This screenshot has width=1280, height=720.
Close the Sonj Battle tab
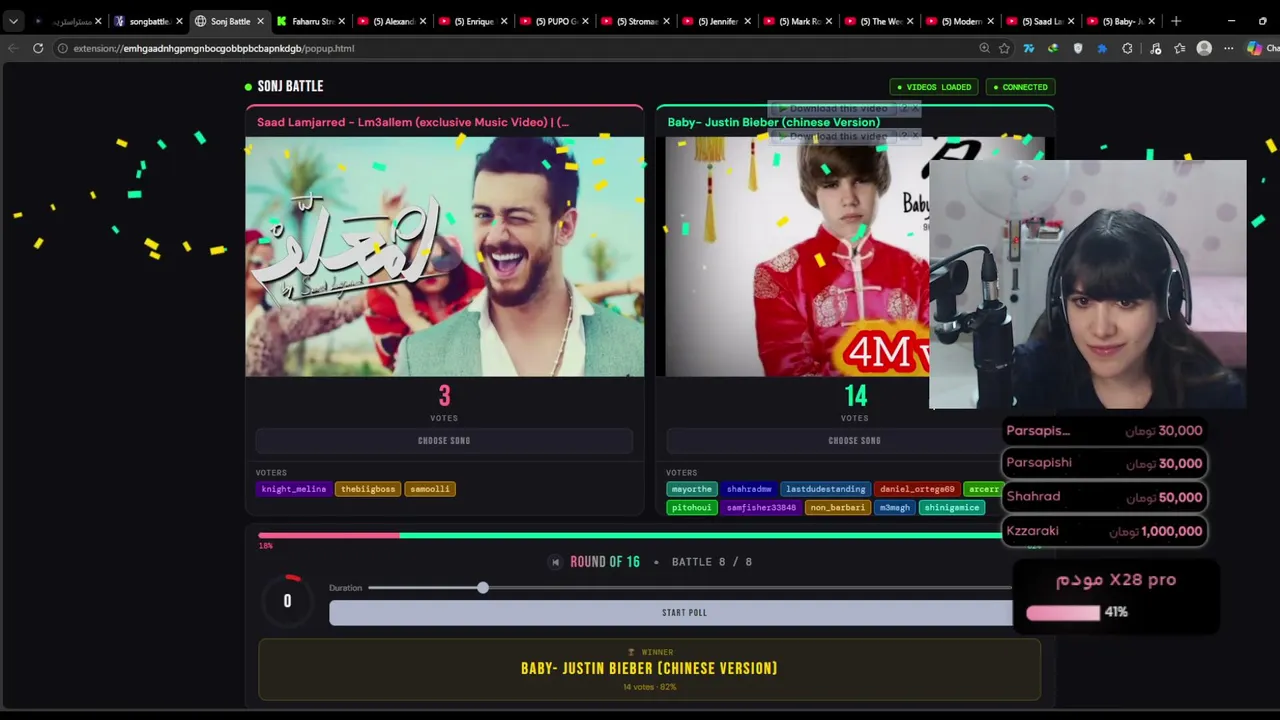pos(261,21)
